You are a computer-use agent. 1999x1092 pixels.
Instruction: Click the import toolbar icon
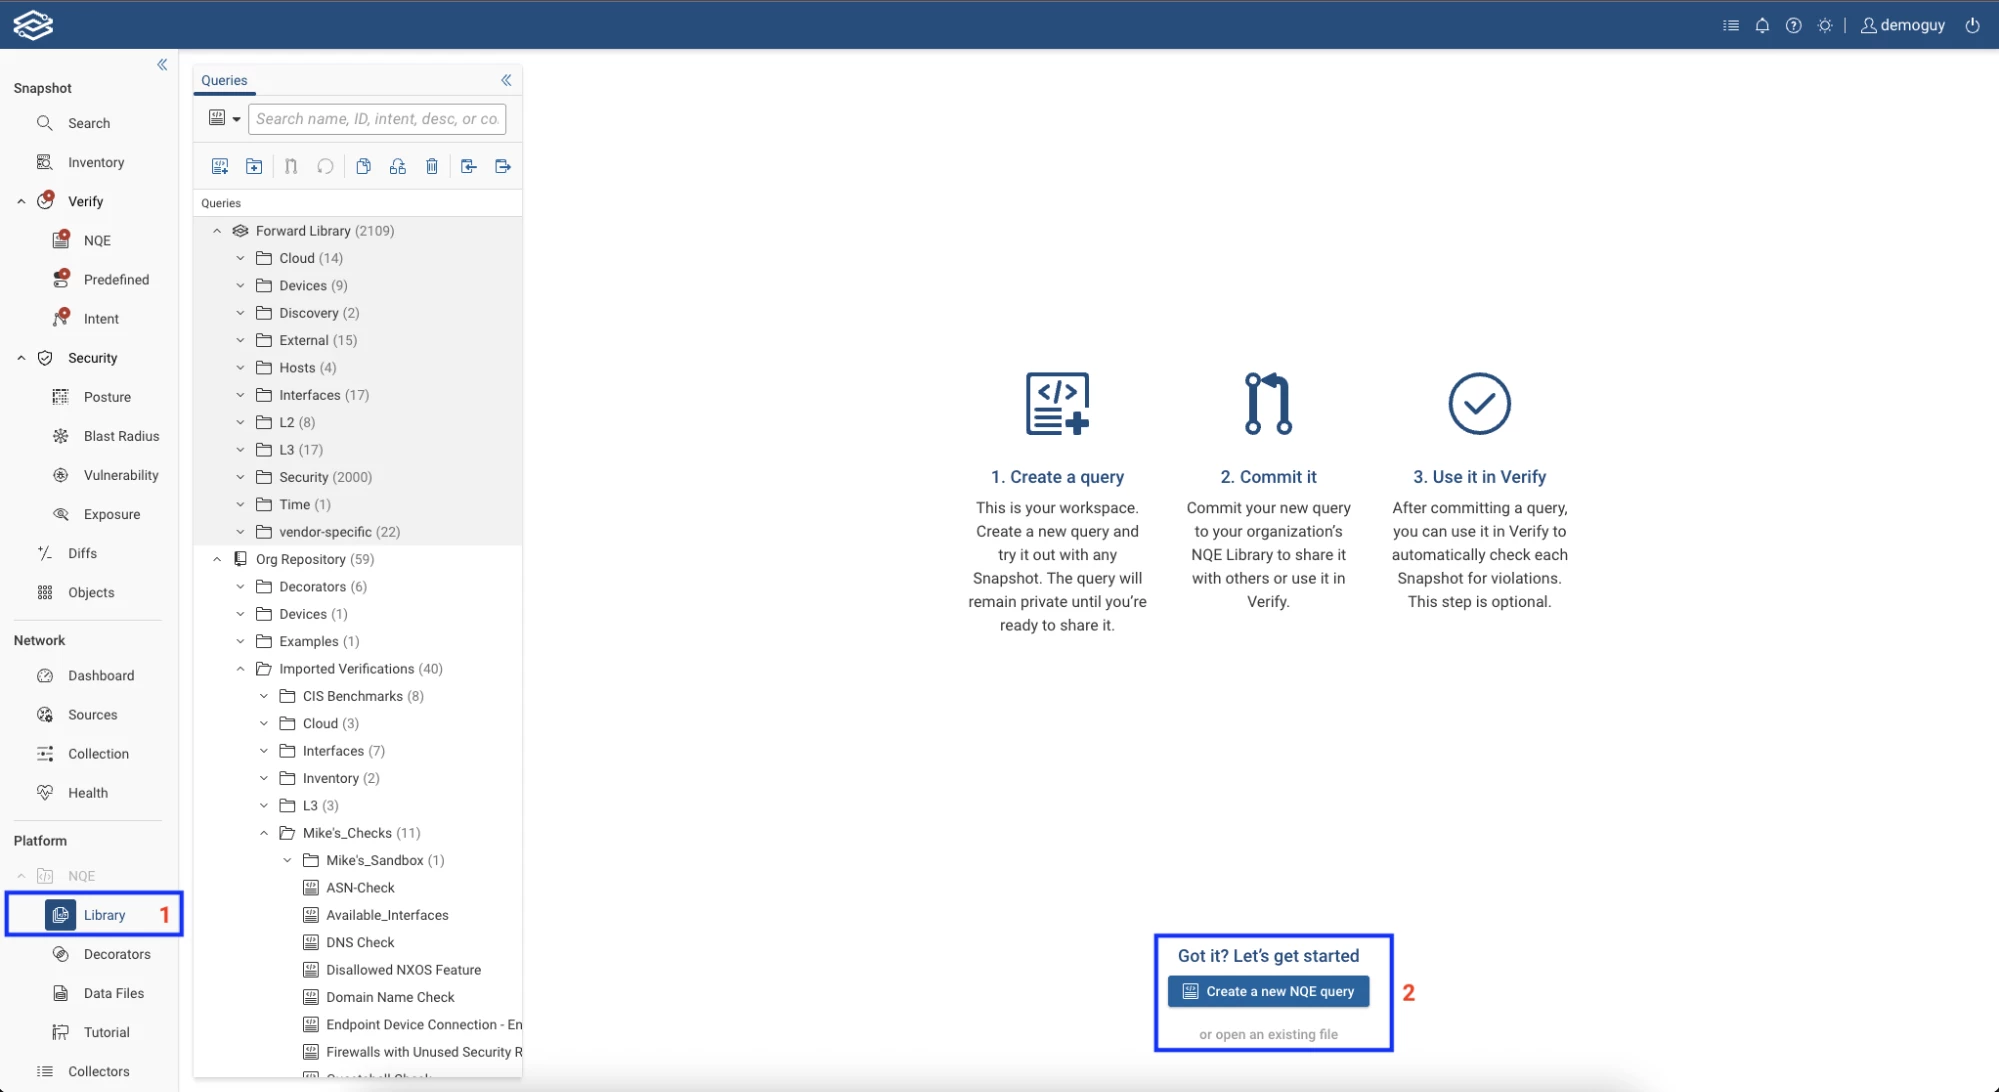pyautogui.click(x=468, y=166)
